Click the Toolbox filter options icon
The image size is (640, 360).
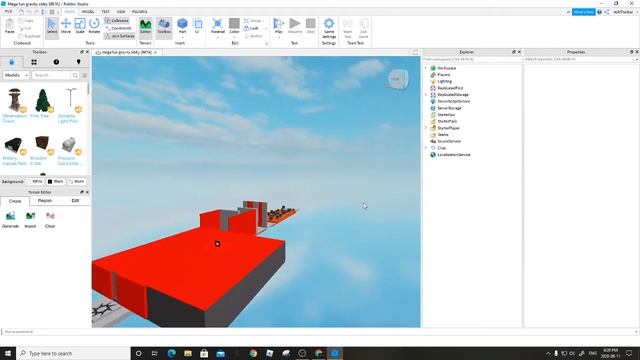pyautogui.click(x=84, y=75)
